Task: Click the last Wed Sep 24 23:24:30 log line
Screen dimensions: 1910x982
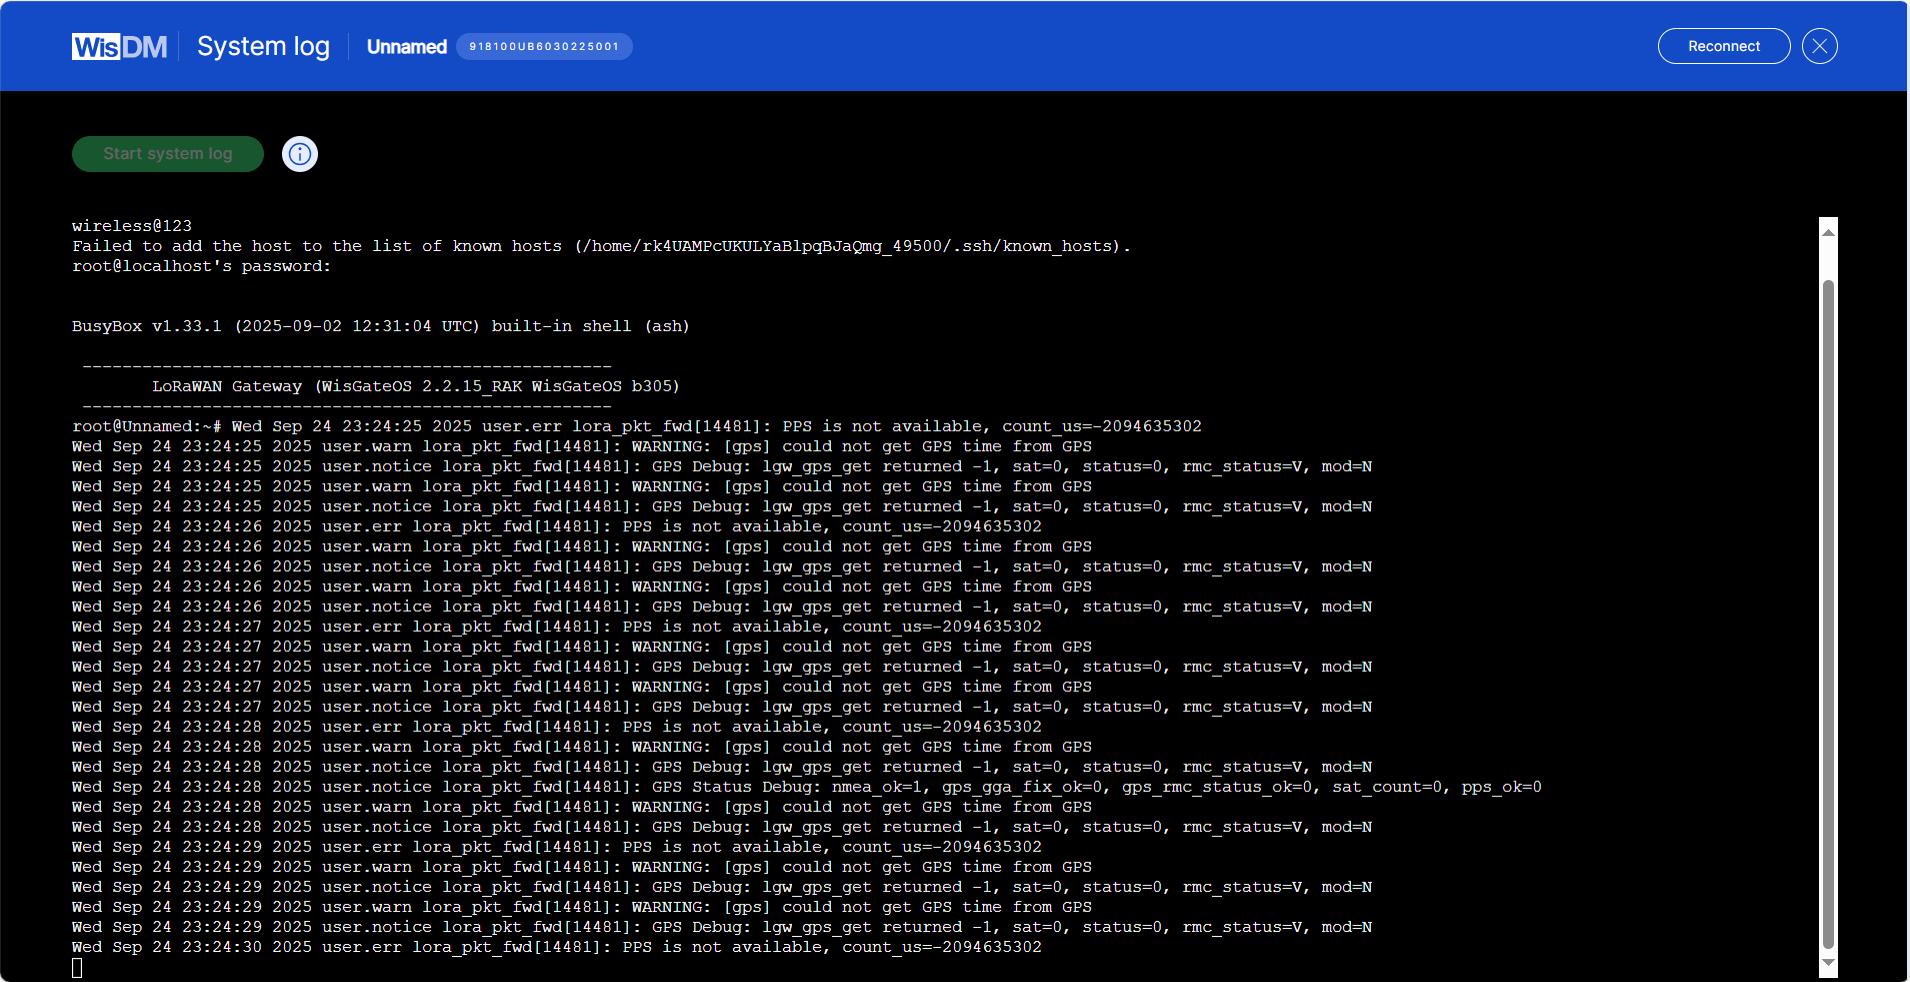Action: pos(556,947)
